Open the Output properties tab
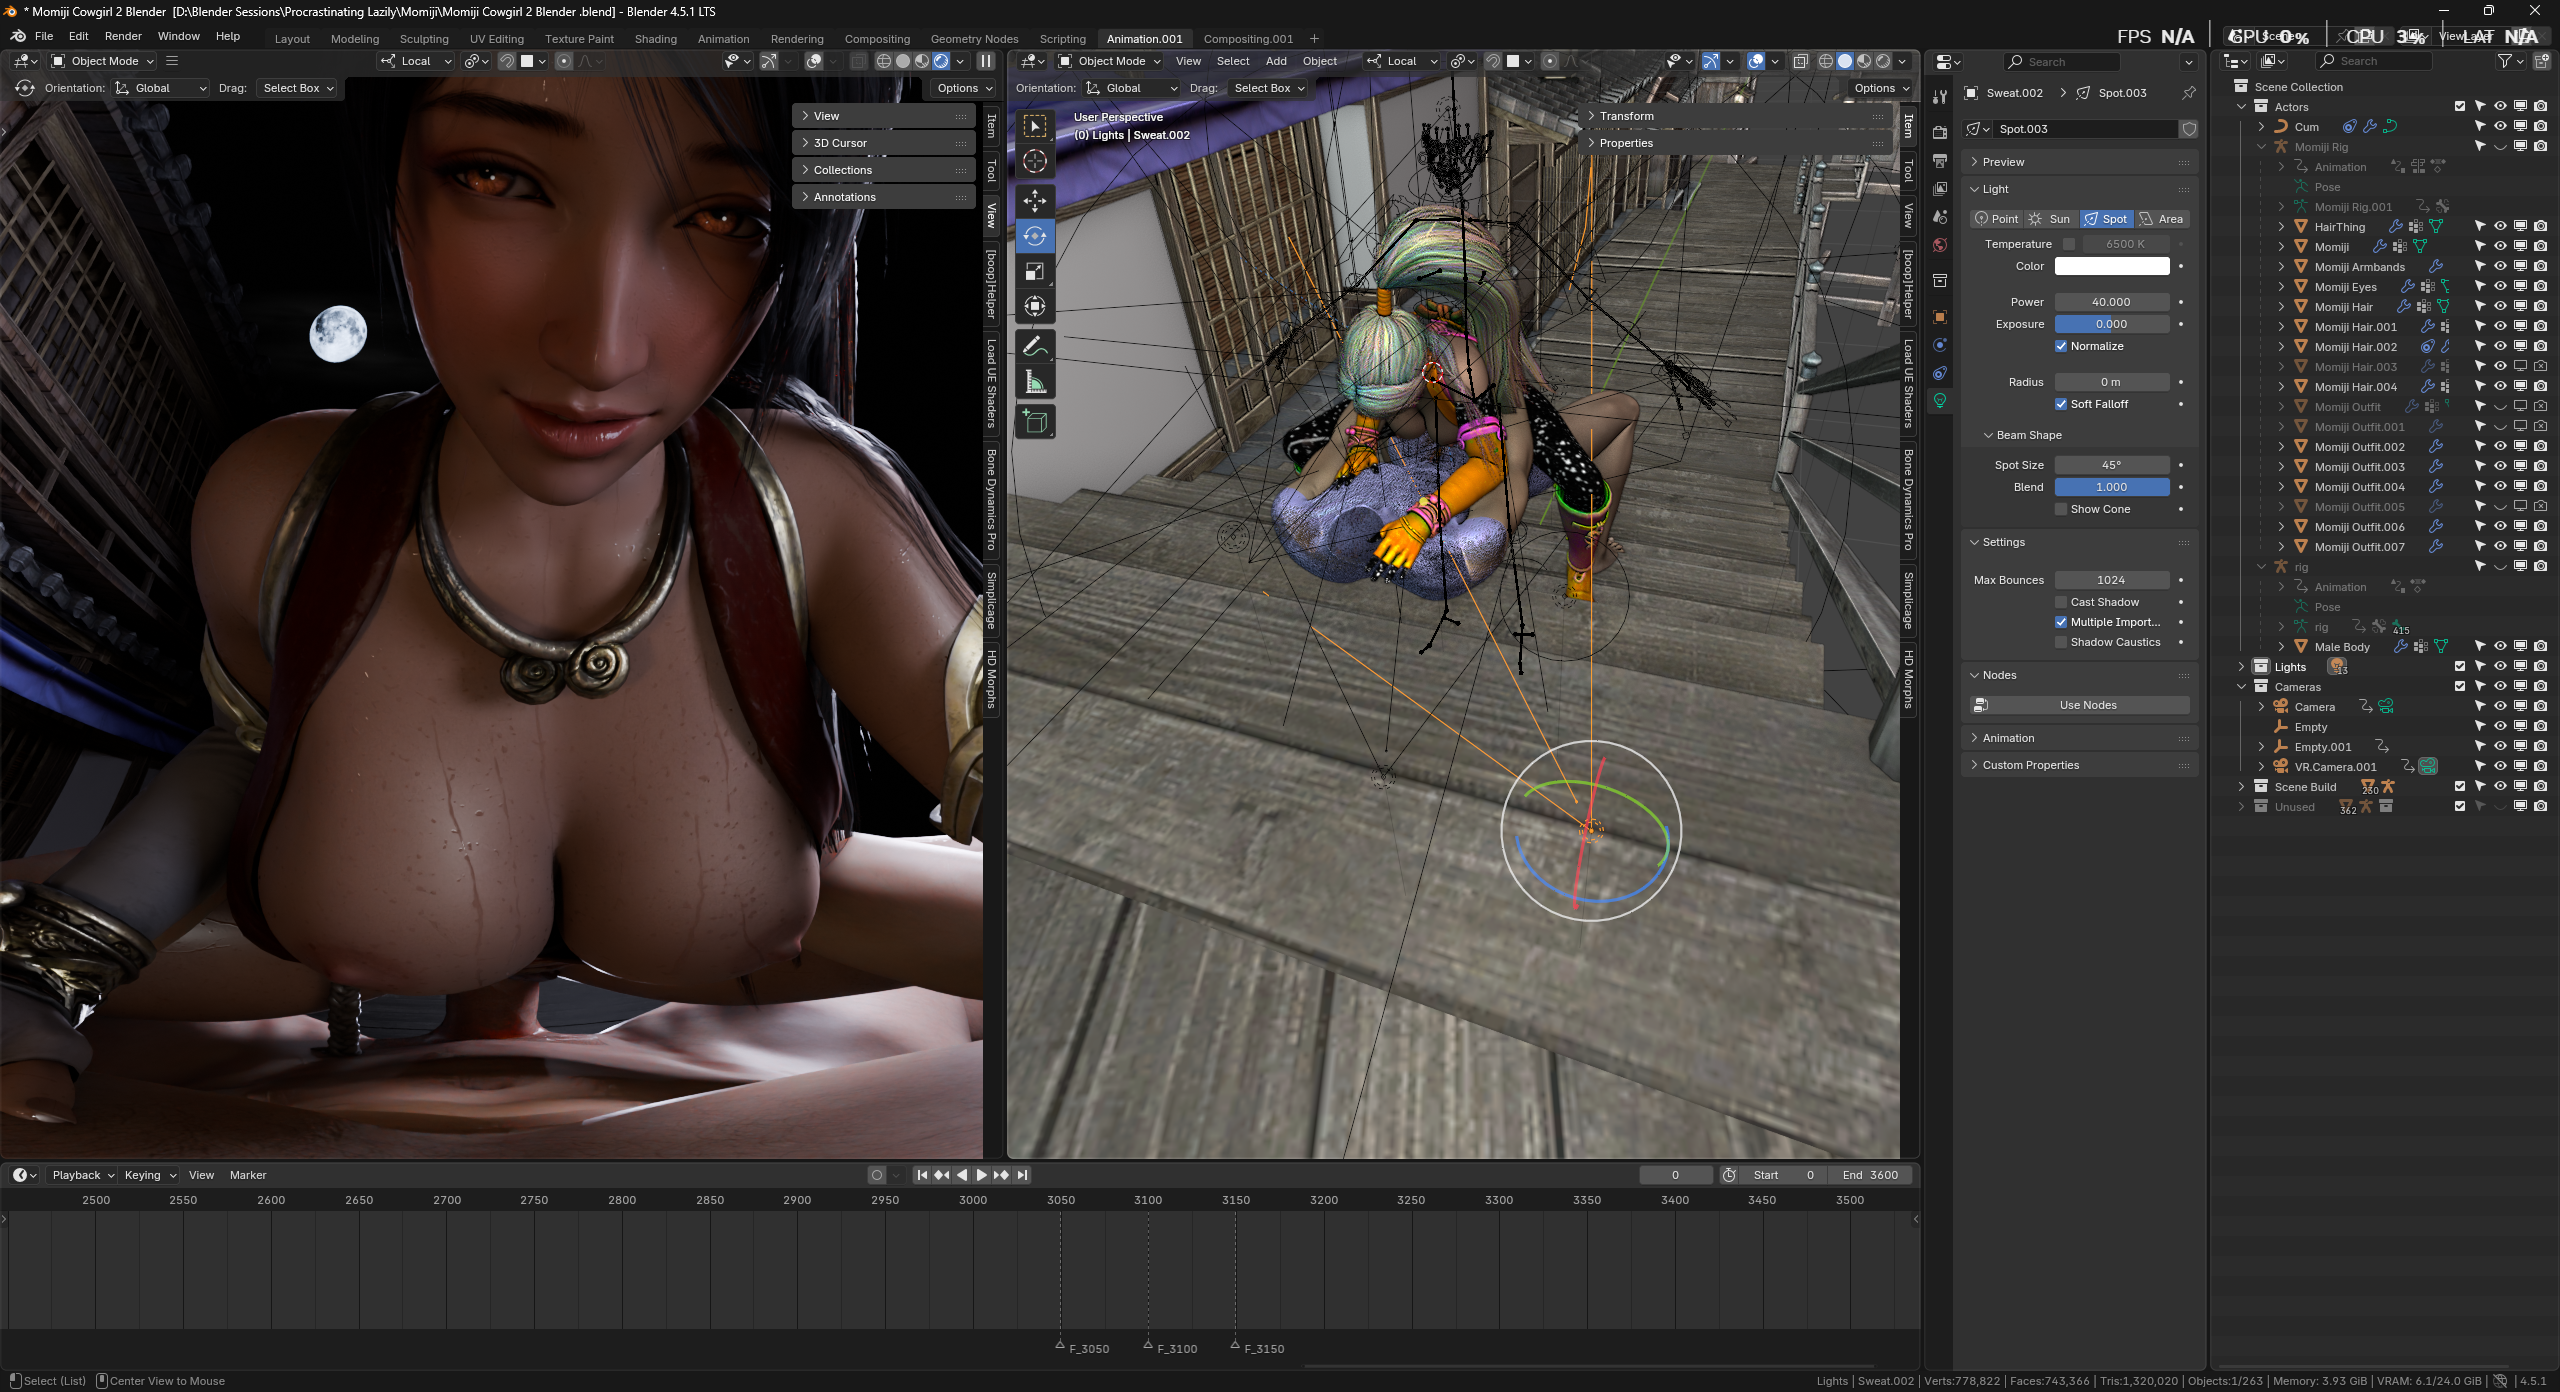The image size is (2560, 1392). pyautogui.click(x=1940, y=161)
